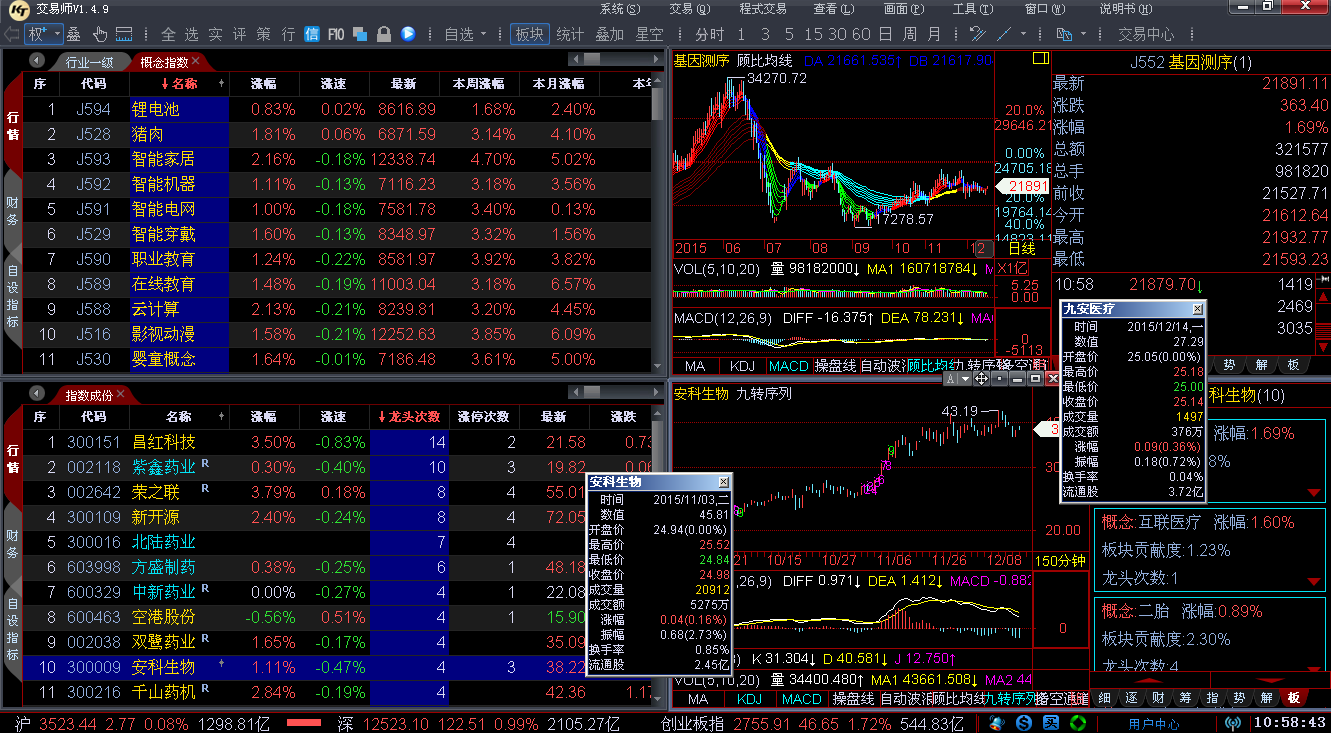Expand the 权 adjustment dropdown arrow
The image size is (1331, 733).
56,34
